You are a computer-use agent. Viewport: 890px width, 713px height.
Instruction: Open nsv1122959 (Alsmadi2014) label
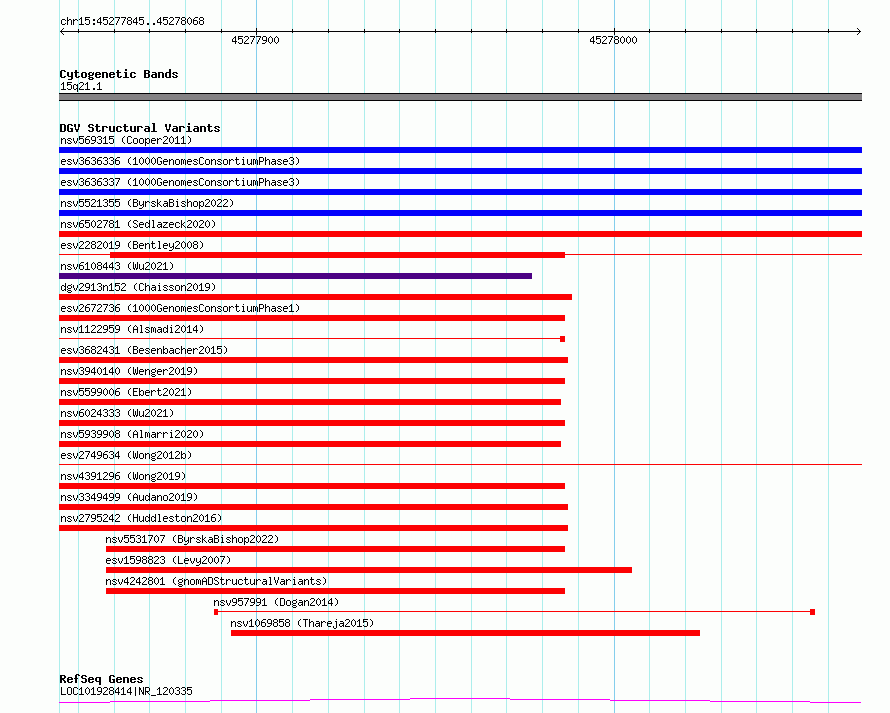(132, 329)
